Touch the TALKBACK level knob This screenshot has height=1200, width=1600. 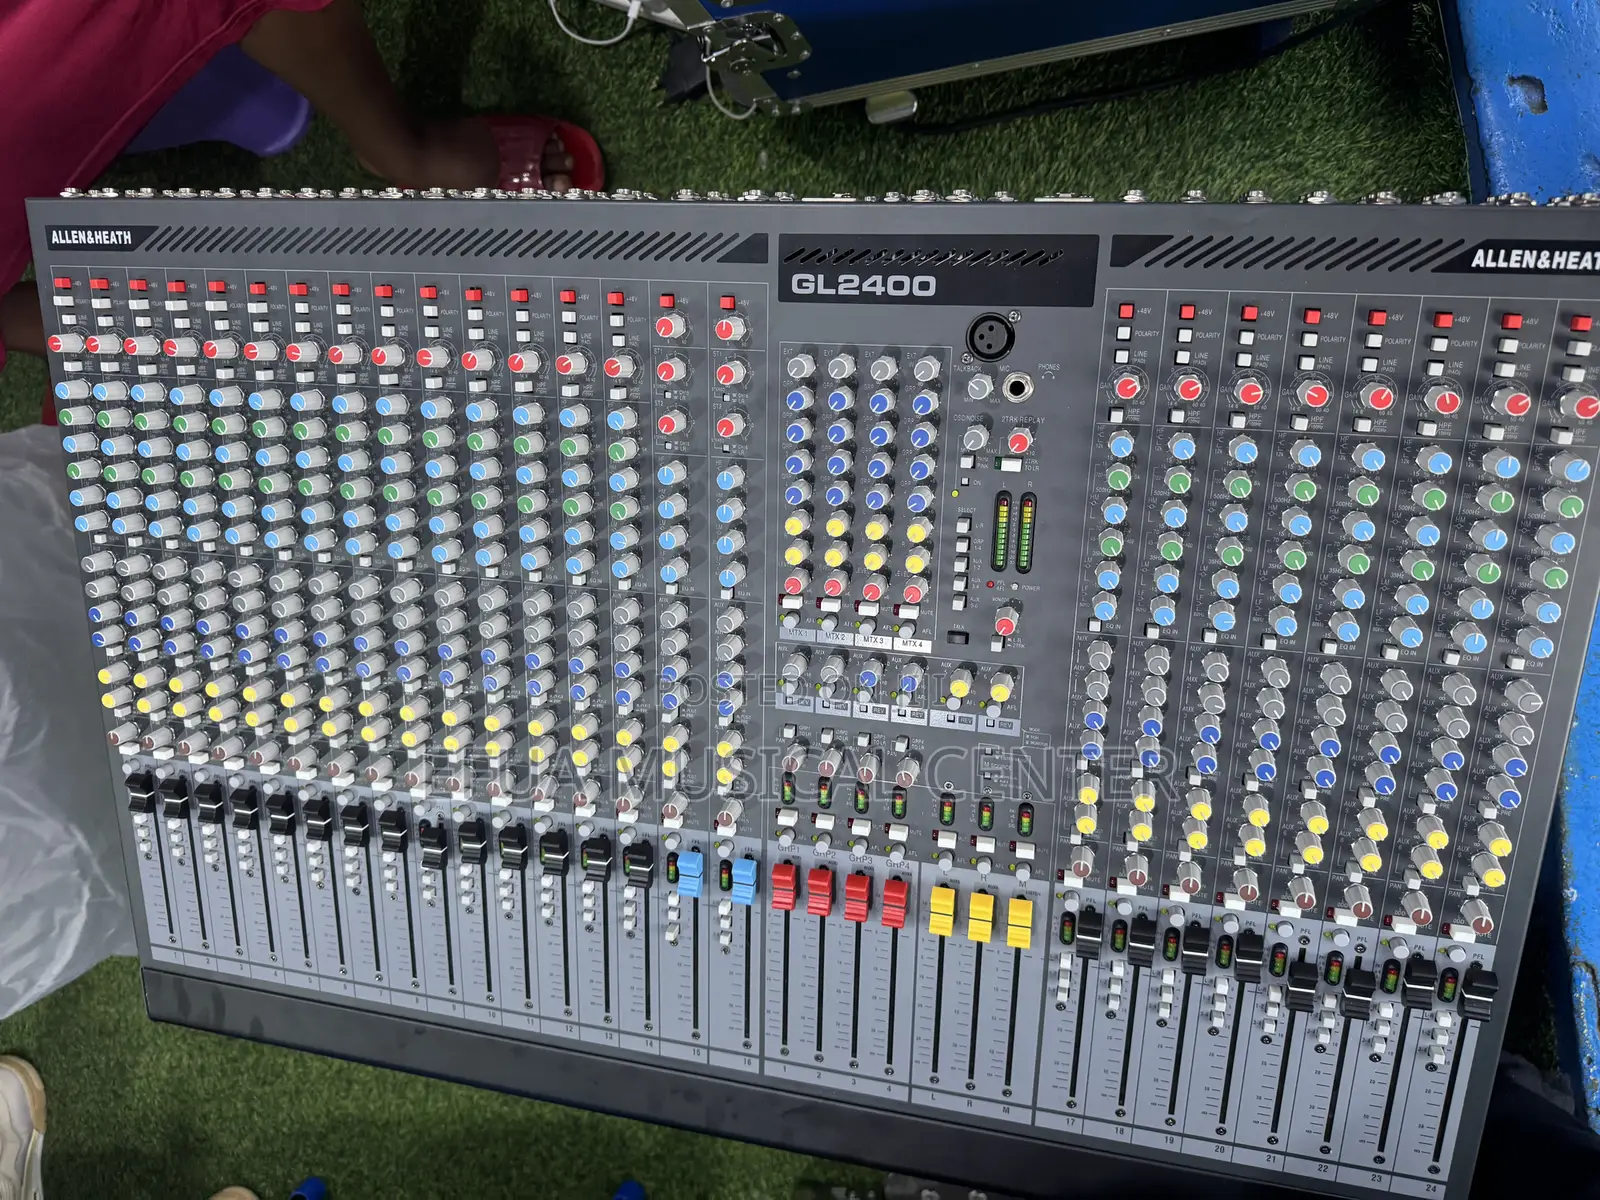[x=979, y=388]
